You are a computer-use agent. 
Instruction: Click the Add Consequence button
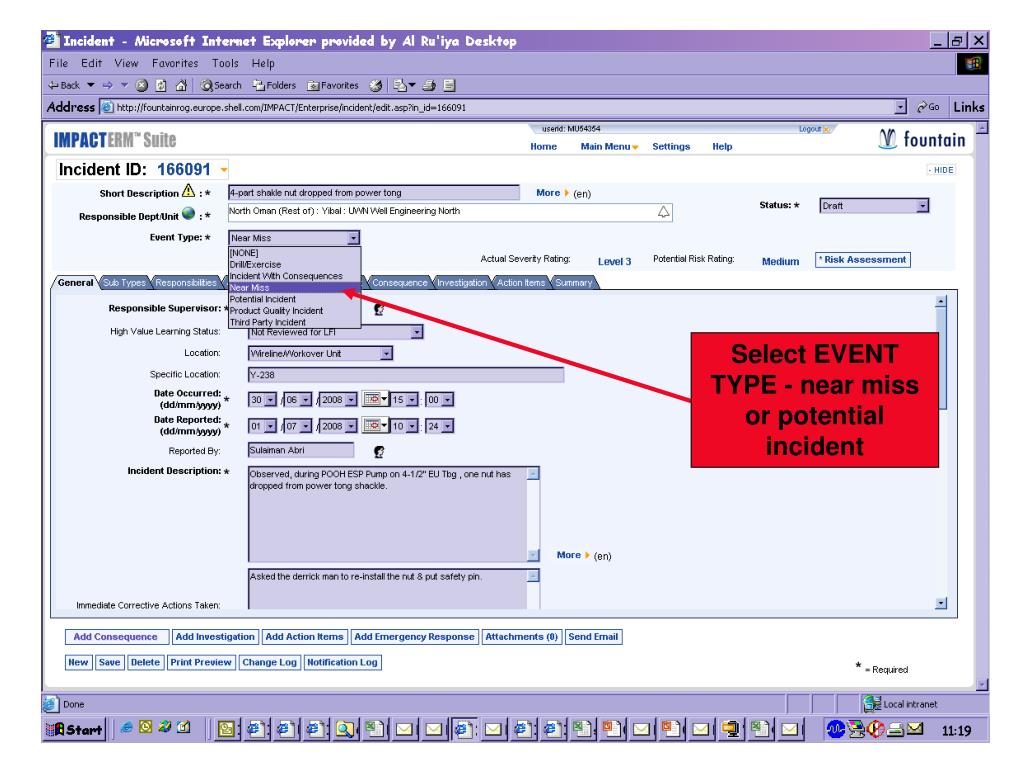tap(116, 637)
